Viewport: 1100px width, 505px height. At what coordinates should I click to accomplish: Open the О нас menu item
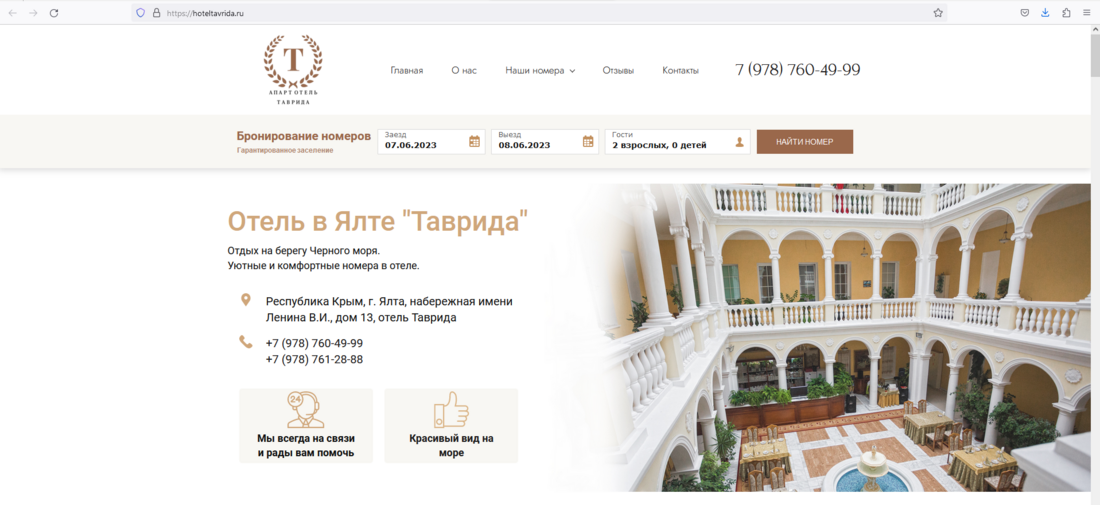[x=464, y=70]
